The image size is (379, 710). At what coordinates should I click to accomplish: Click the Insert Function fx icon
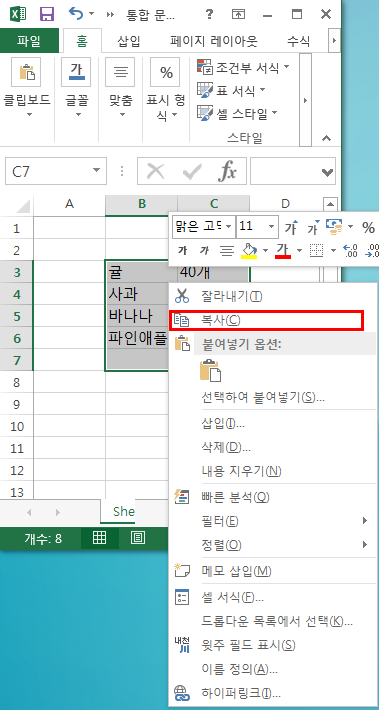[x=228, y=172]
